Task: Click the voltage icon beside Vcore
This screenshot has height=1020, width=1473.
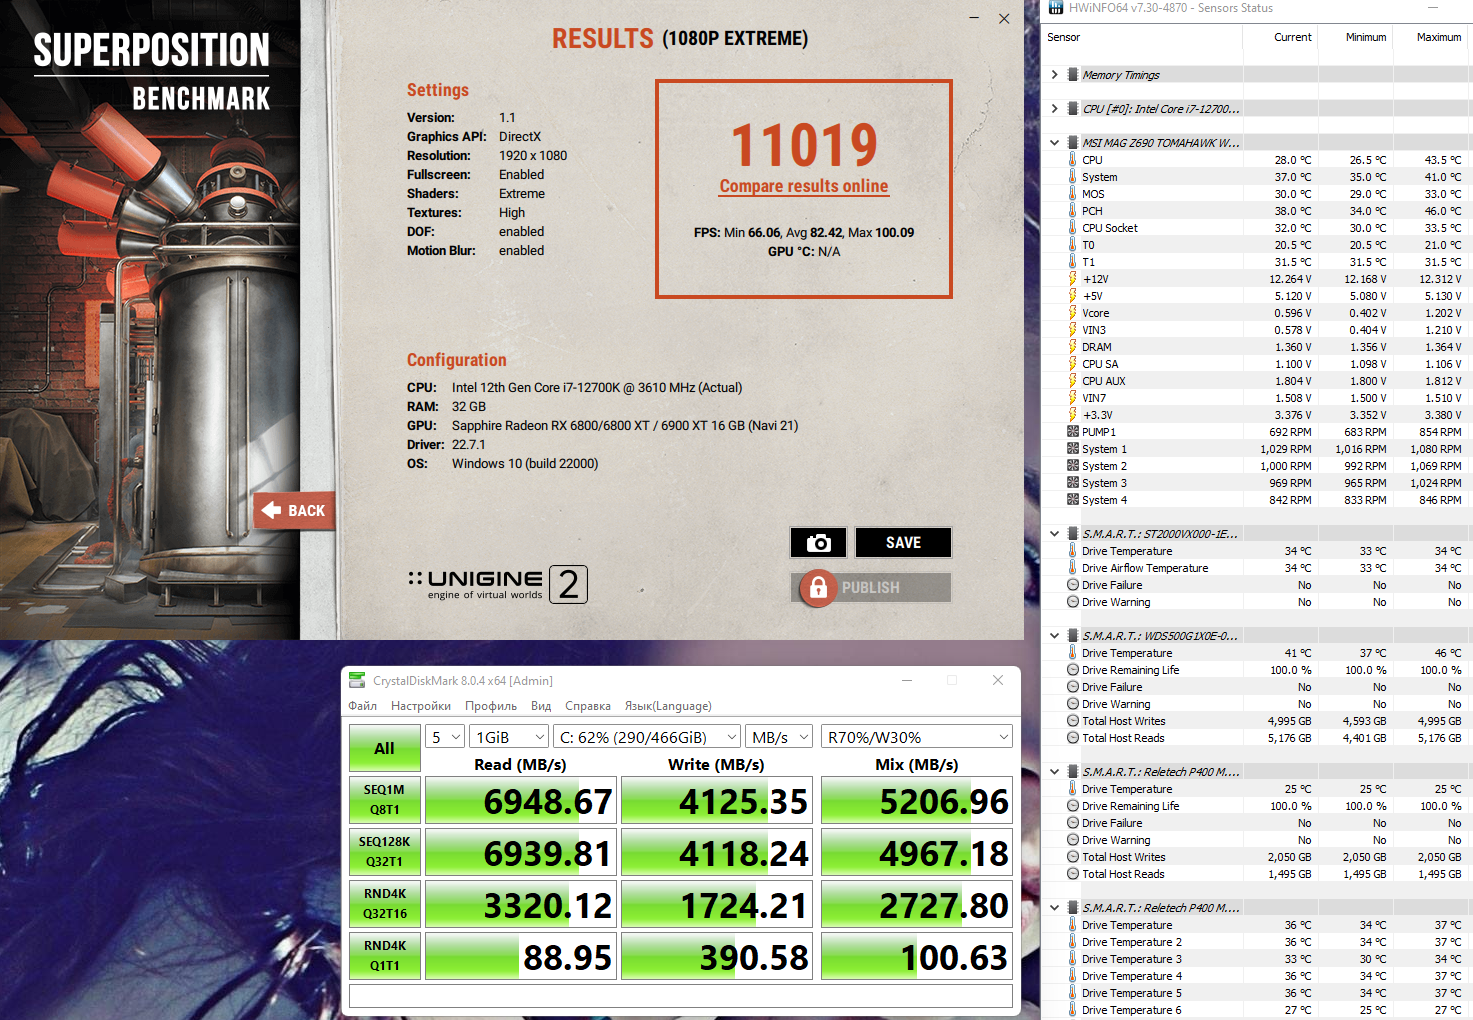Action: click(x=1072, y=313)
